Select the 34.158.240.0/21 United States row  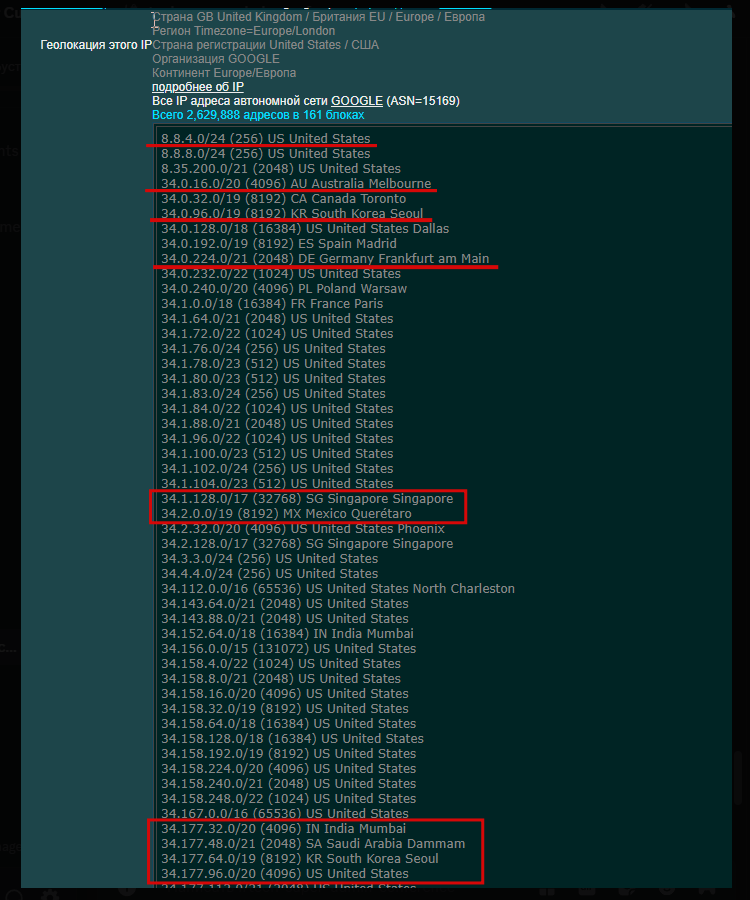click(x=289, y=783)
